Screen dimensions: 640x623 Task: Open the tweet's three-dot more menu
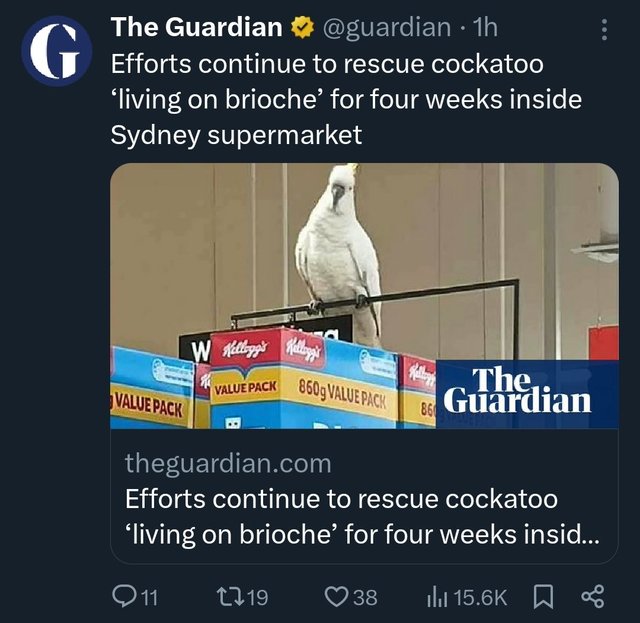[x=605, y=29]
